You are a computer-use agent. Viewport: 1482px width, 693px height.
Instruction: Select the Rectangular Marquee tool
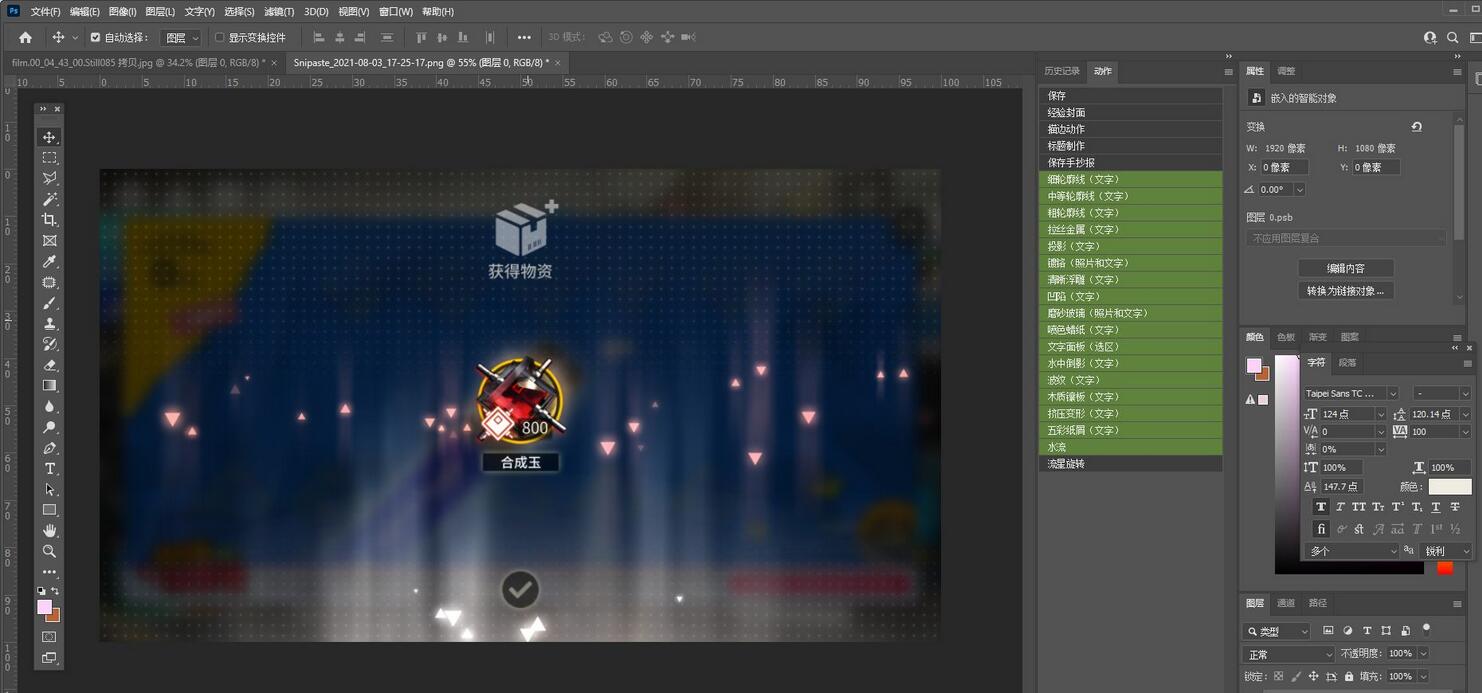tap(49, 158)
